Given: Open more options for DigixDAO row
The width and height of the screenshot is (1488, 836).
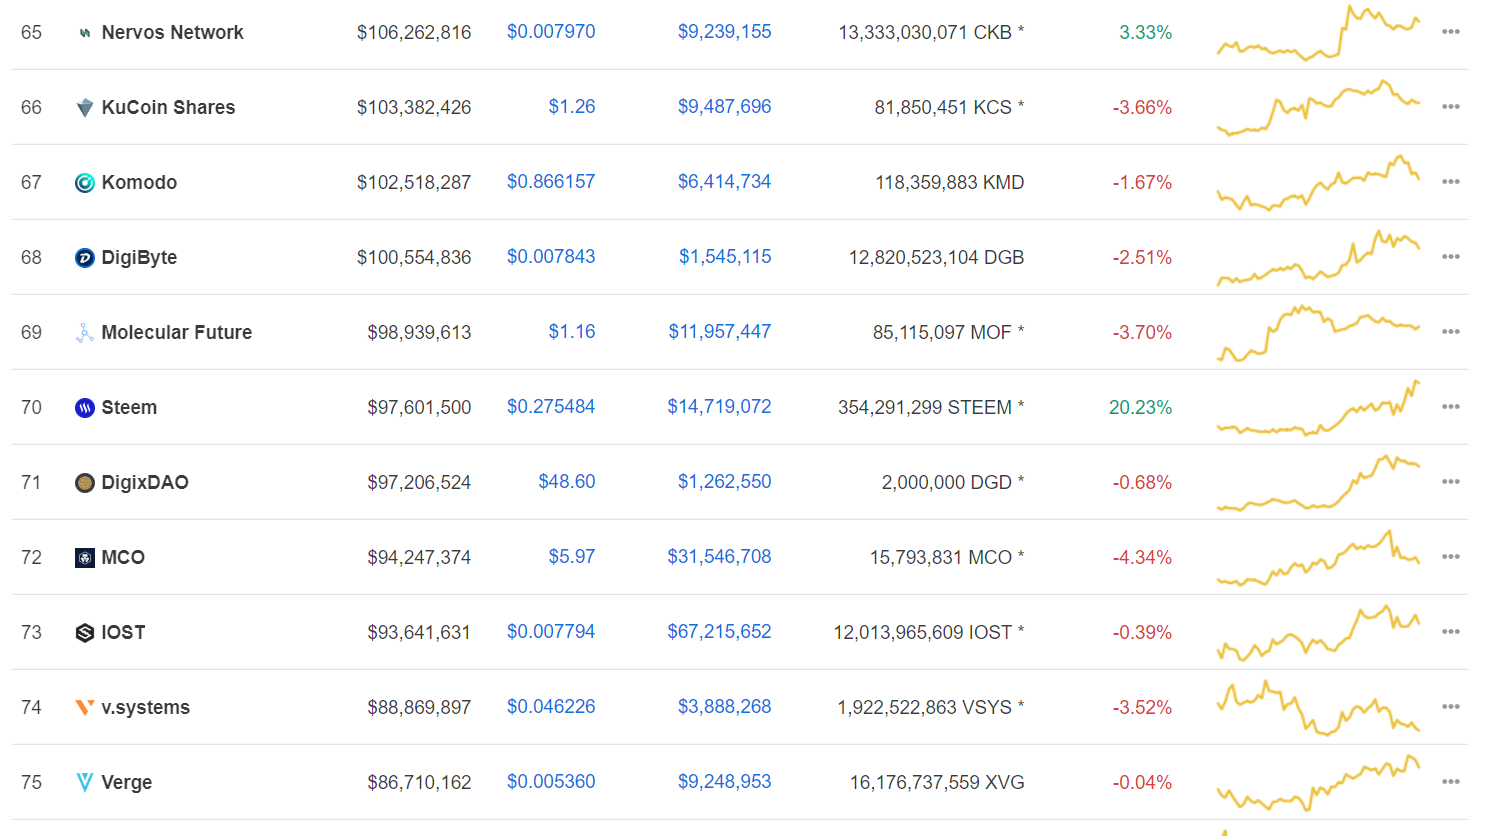Looking at the screenshot, I should pyautogui.click(x=1451, y=482).
